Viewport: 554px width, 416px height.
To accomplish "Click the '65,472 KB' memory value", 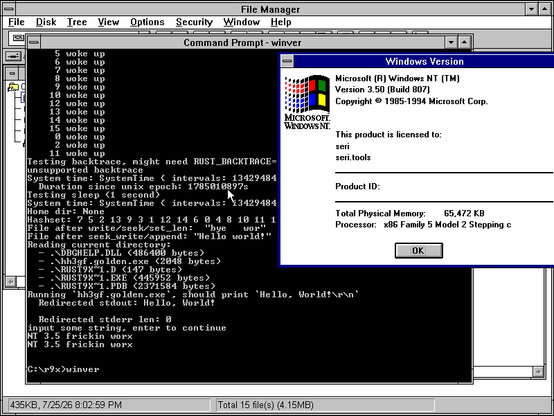I will (x=464, y=213).
